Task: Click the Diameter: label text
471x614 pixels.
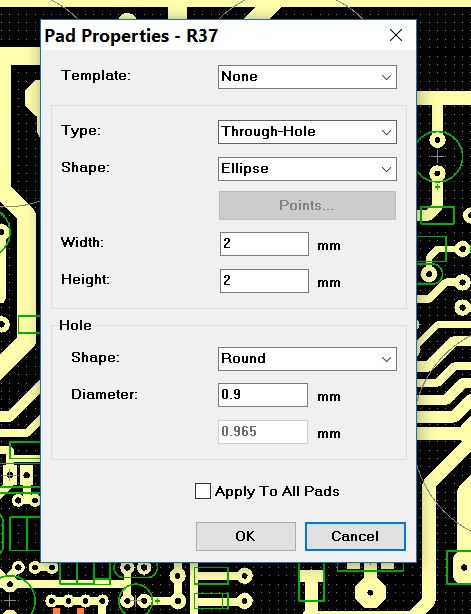Action: [x=104, y=394]
